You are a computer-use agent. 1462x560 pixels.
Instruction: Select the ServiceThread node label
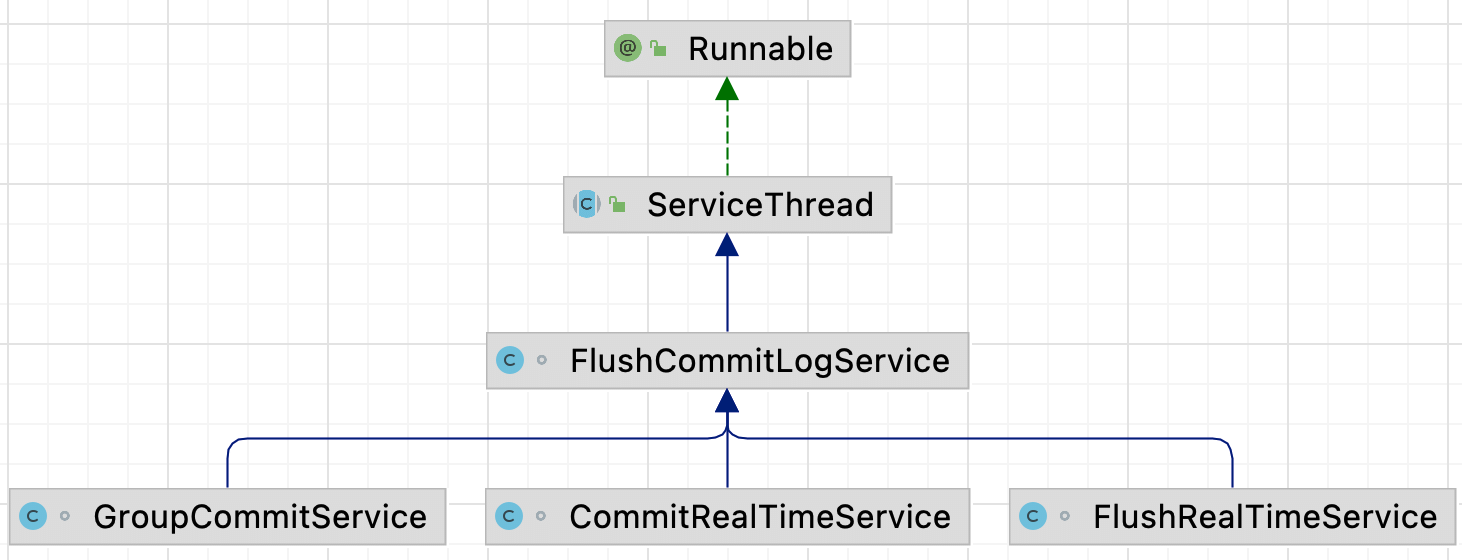[760, 205]
